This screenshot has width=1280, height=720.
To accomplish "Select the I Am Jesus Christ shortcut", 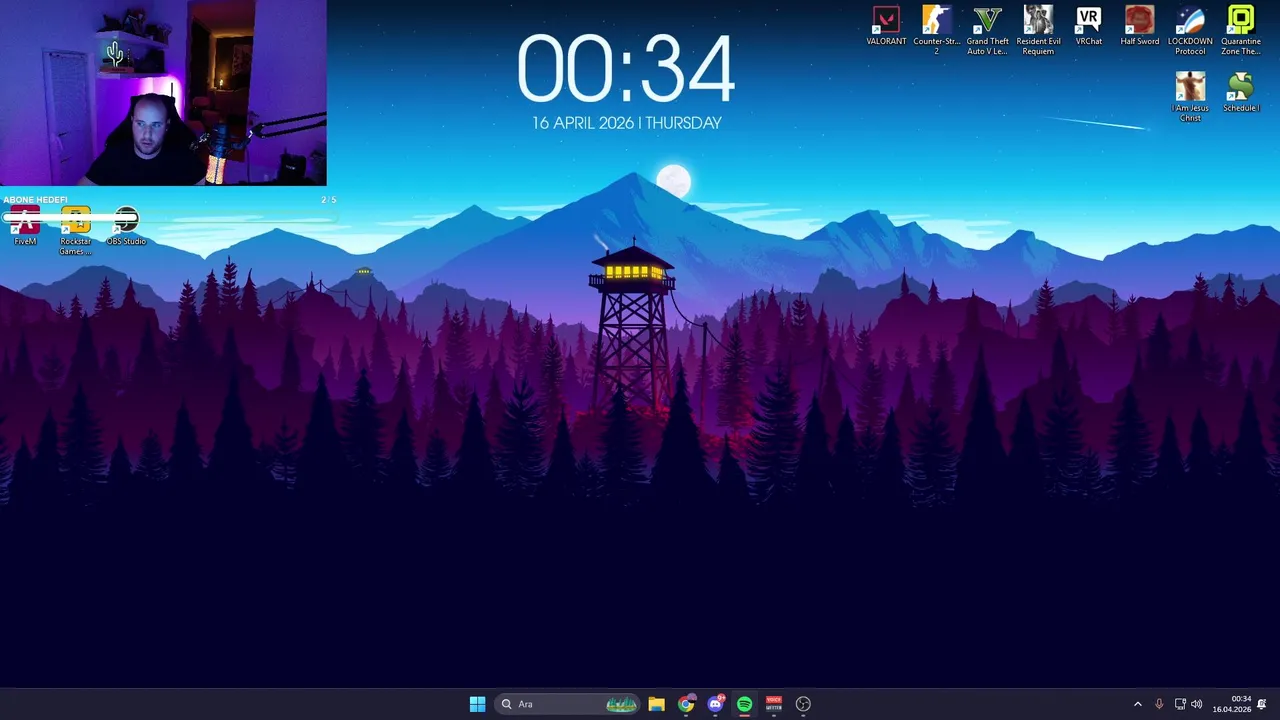I will 1190,97.
